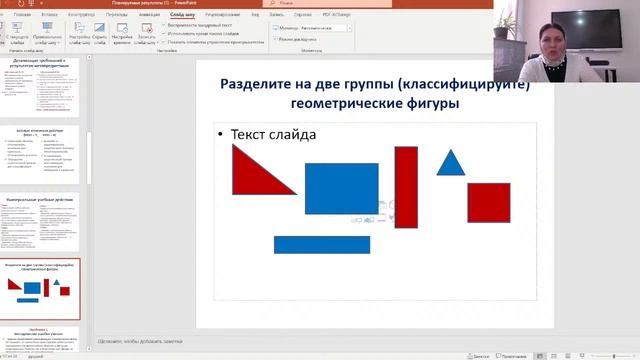The height and width of the screenshot is (360, 640).
Task: Switch to the Запись tab
Action: pos(276,15)
